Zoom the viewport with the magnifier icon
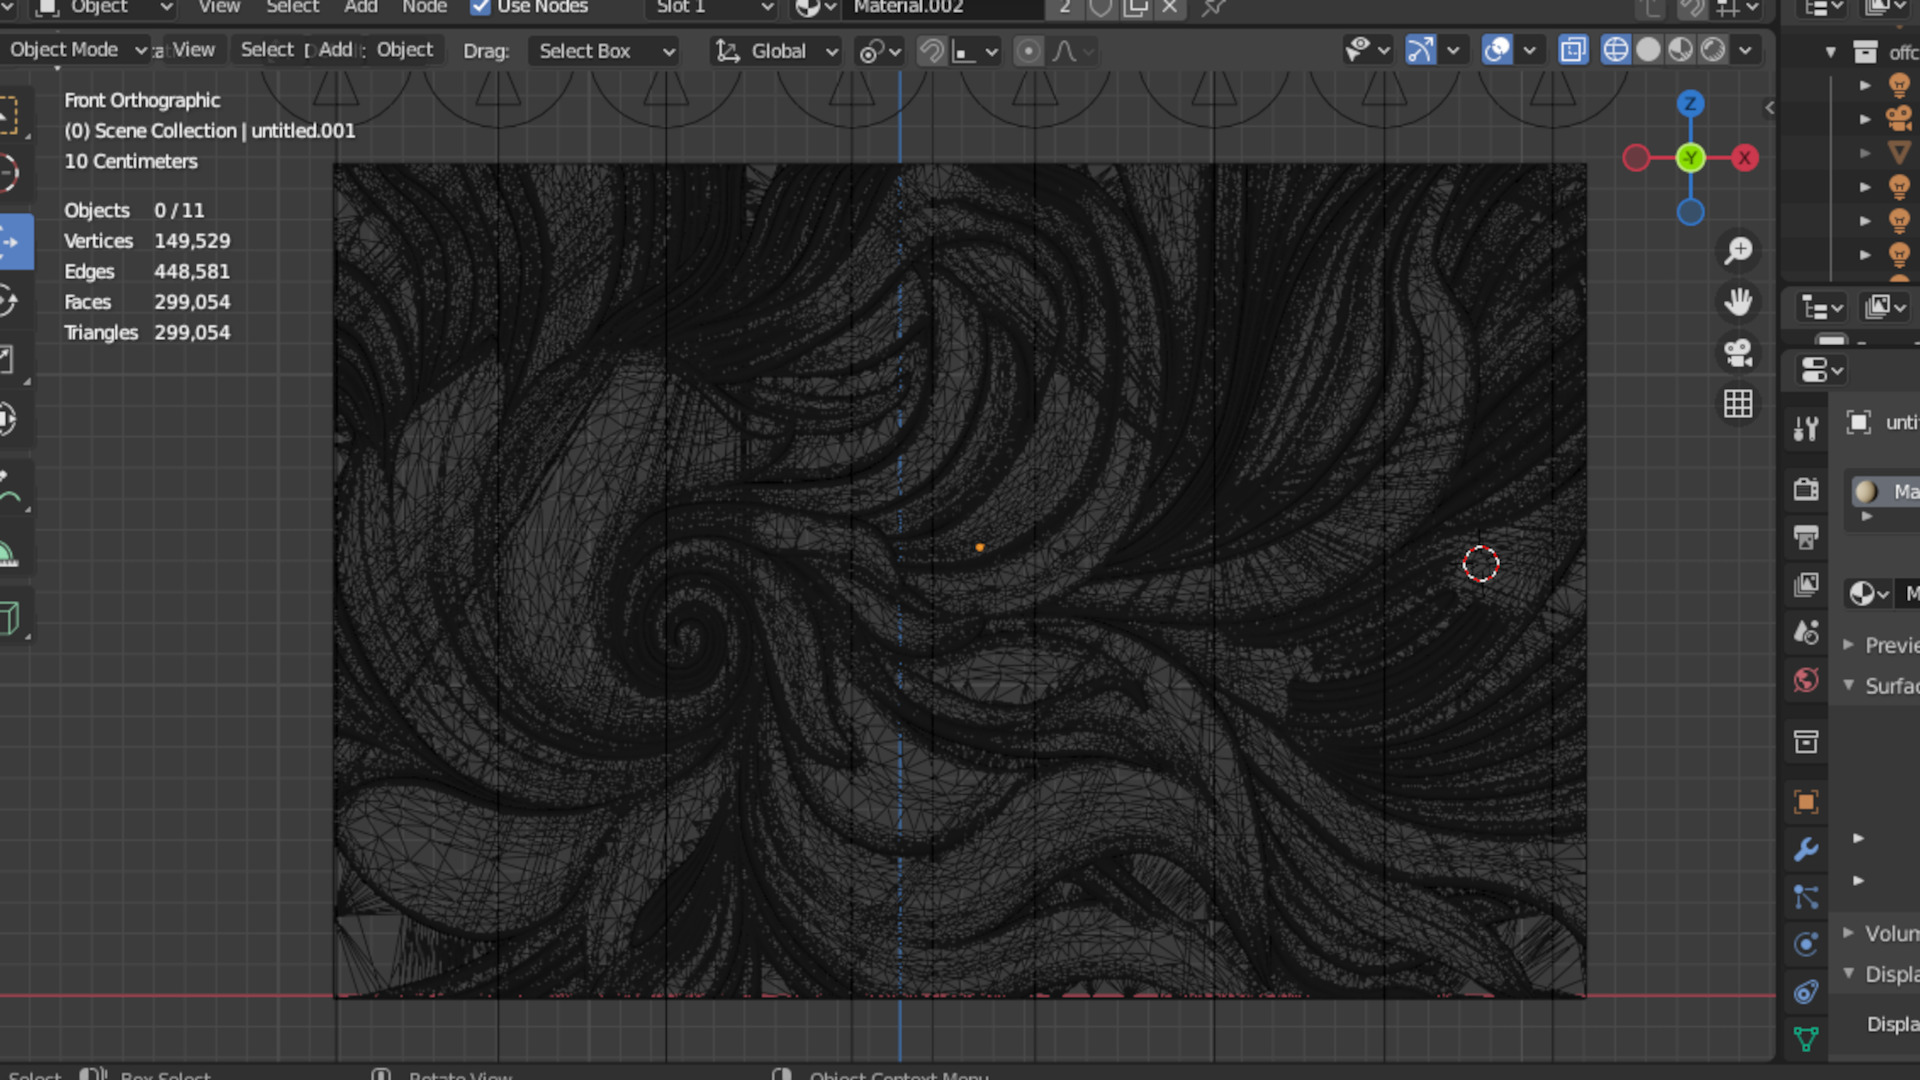The height and width of the screenshot is (1080, 1920). point(1738,250)
